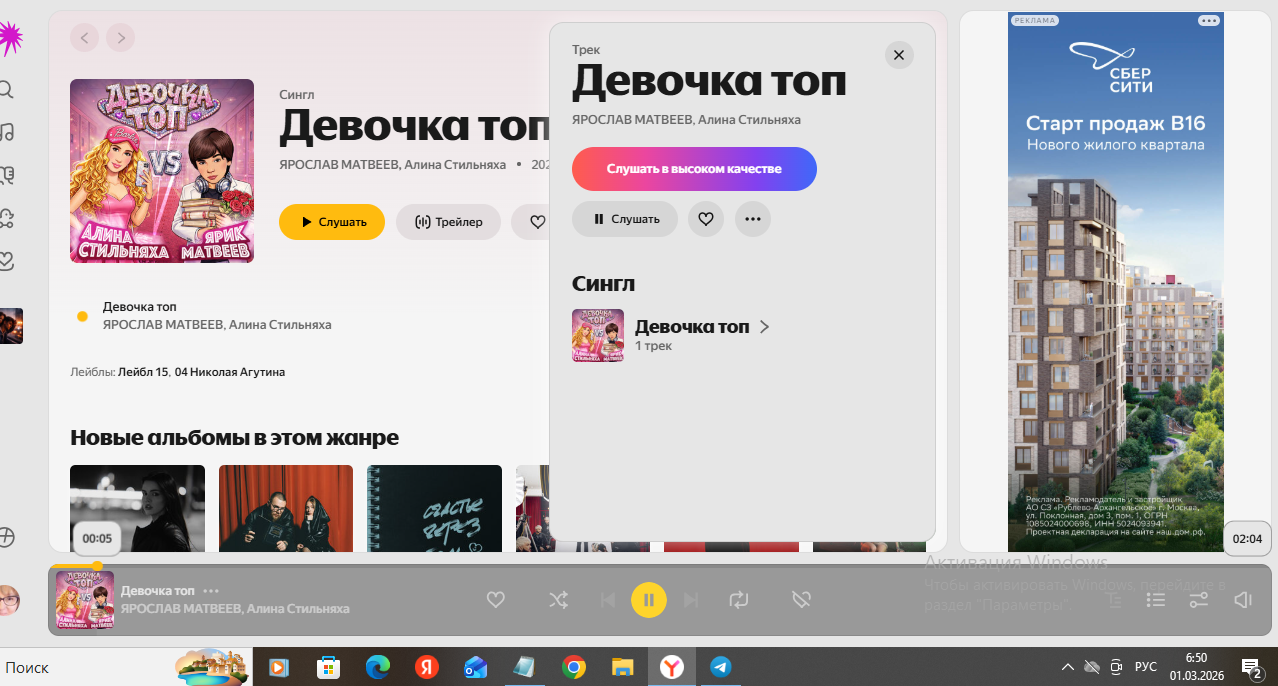Switch input language РУС in tray
The width and height of the screenshot is (1278, 686).
coord(1146,667)
